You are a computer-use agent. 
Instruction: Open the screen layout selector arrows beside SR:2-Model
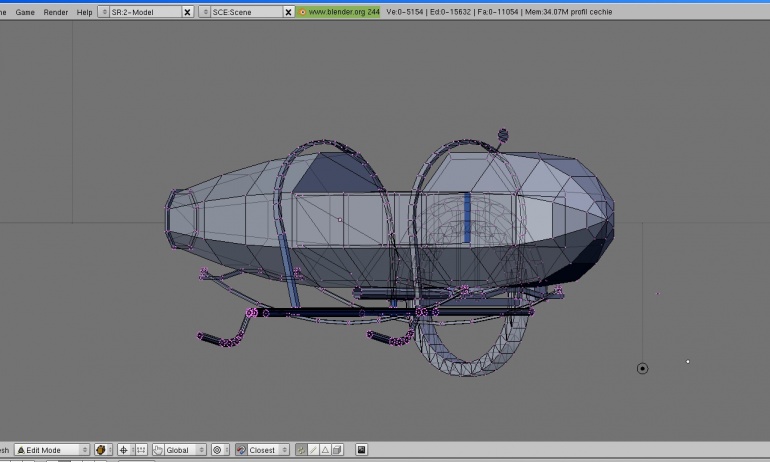click(x=104, y=12)
